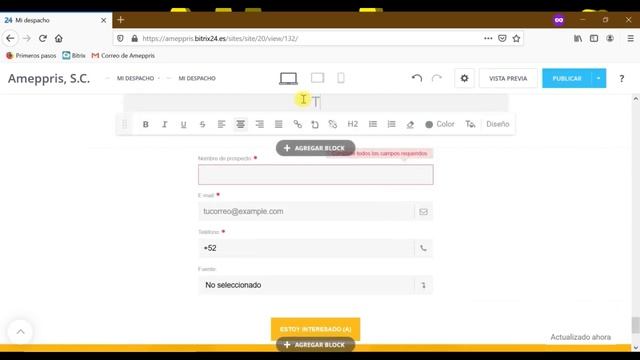Switch to tablet preview mode
This screenshot has width=640, height=360.
(x=318, y=78)
